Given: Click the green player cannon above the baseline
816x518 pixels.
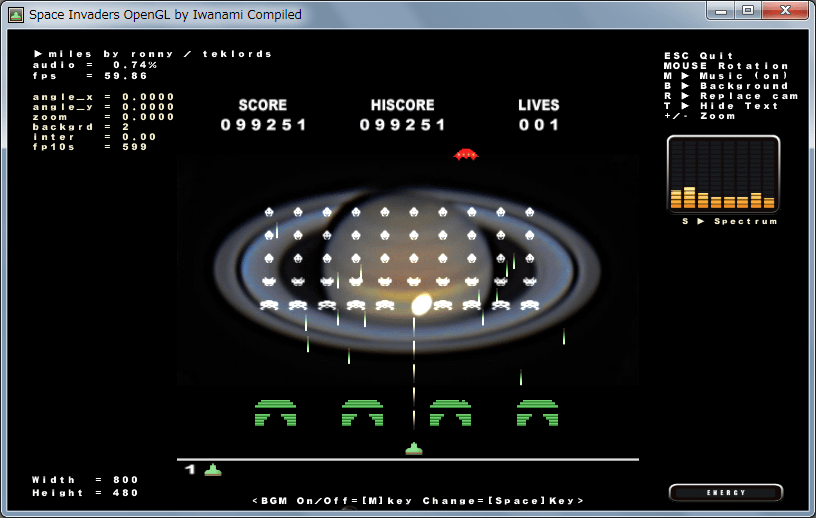Looking at the screenshot, I should coord(414,448).
